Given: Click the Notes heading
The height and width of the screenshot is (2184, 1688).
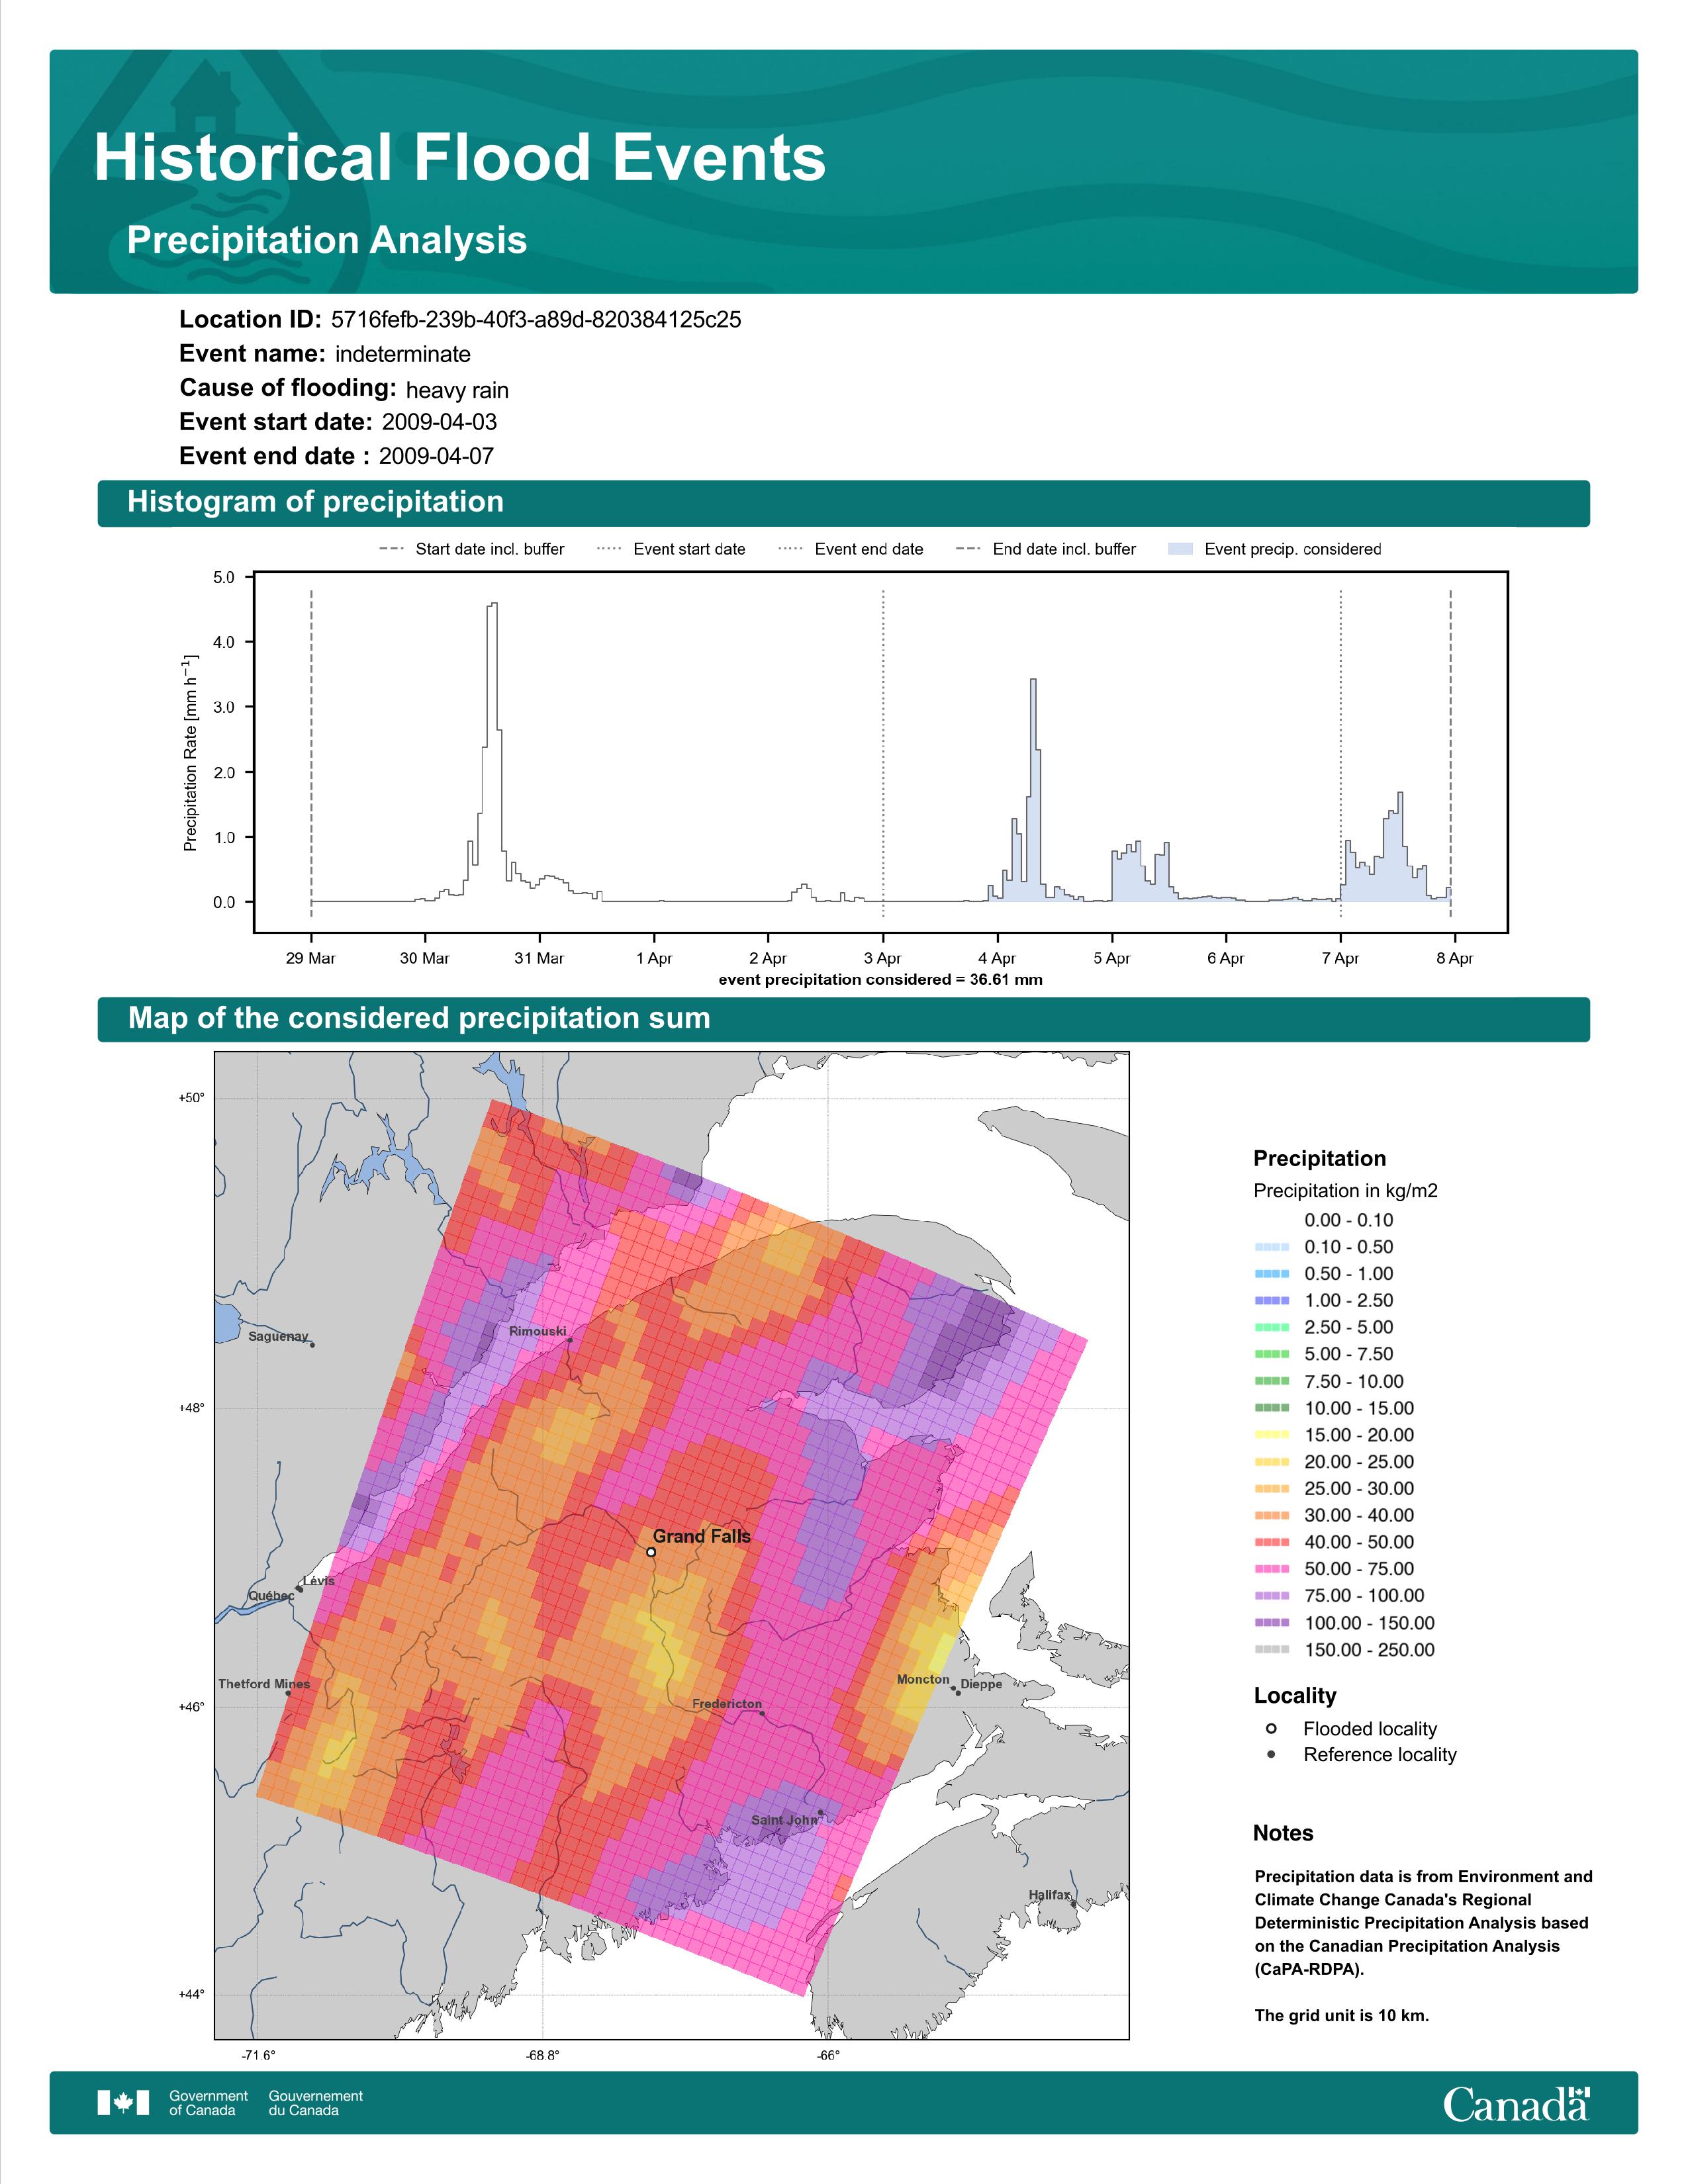Looking at the screenshot, I should point(1283,1834).
